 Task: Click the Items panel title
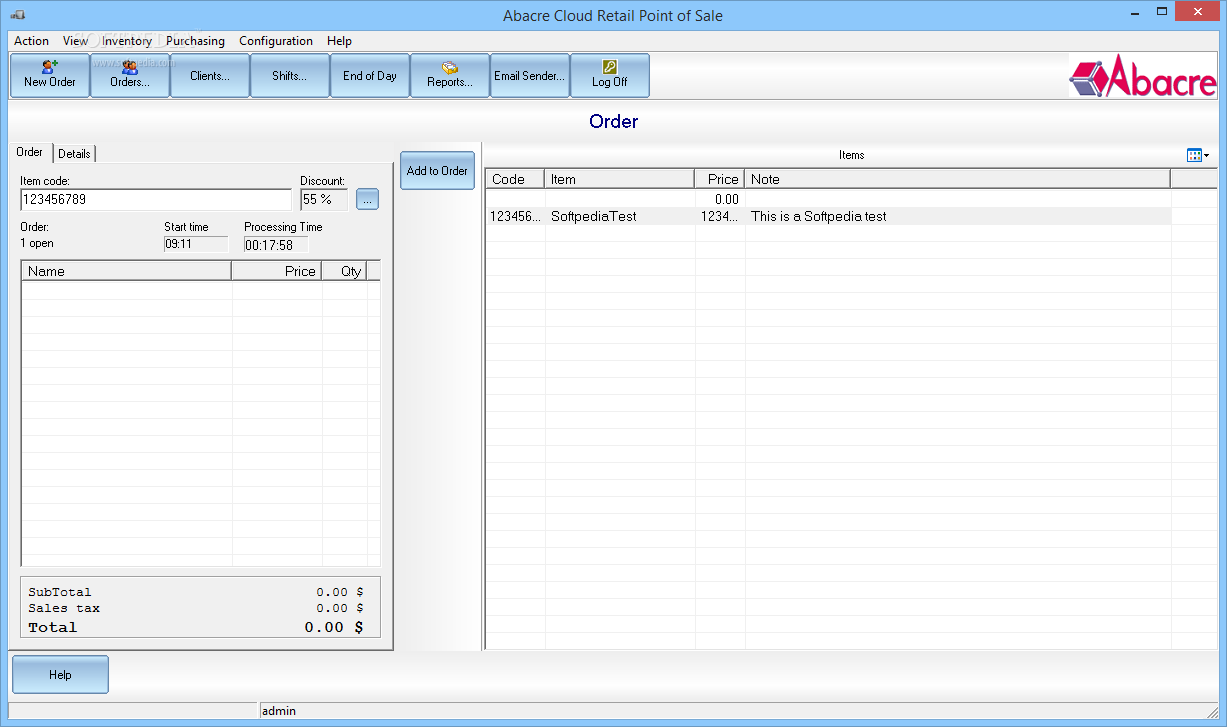click(852, 155)
